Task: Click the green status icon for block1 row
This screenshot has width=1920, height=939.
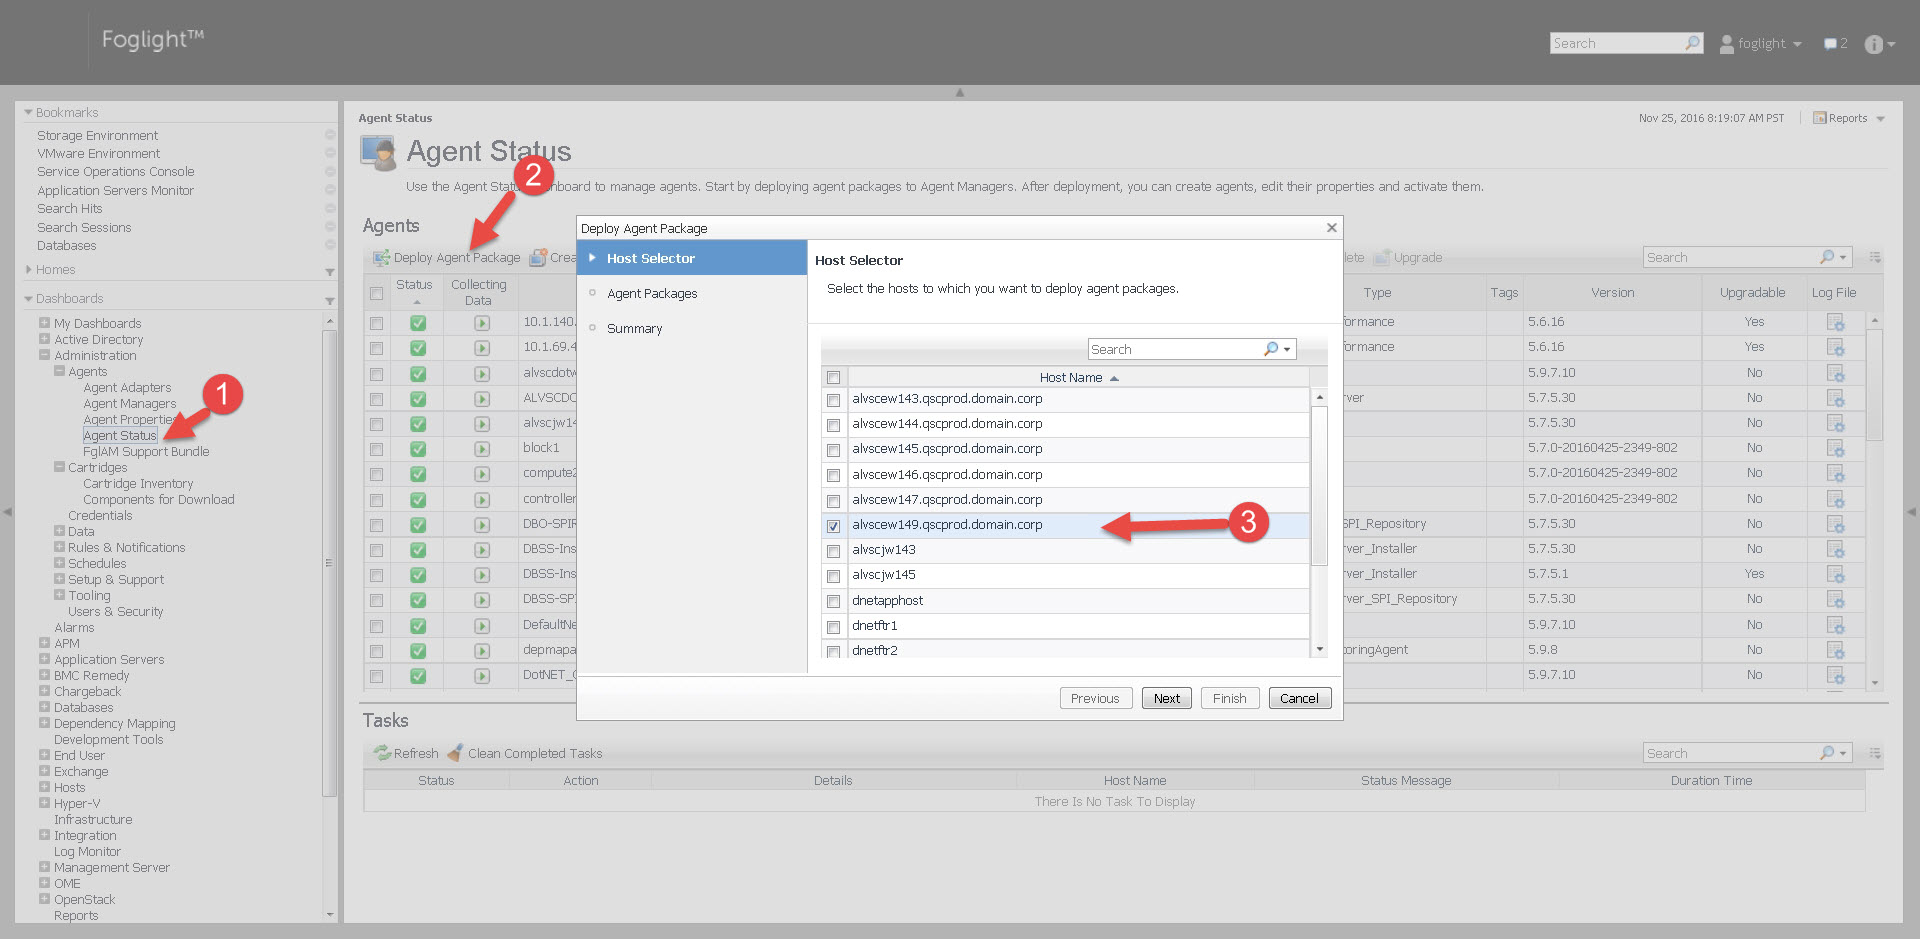Action: tap(418, 449)
